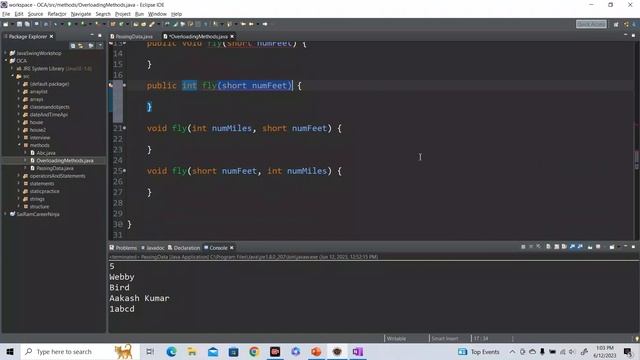
Task: Open the Source menu
Action: click(35, 14)
